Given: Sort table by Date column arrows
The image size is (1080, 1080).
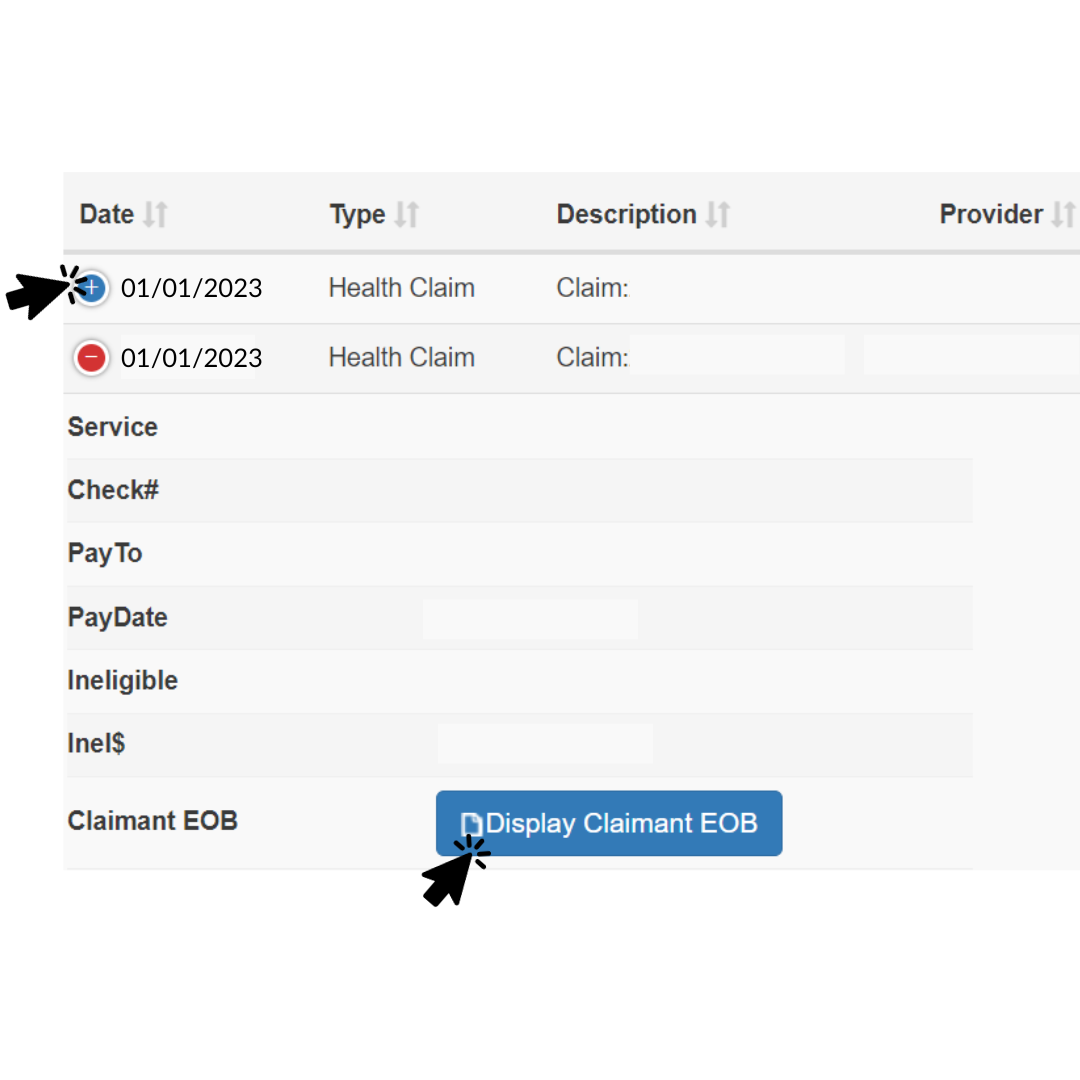Looking at the screenshot, I should (x=156, y=214).
